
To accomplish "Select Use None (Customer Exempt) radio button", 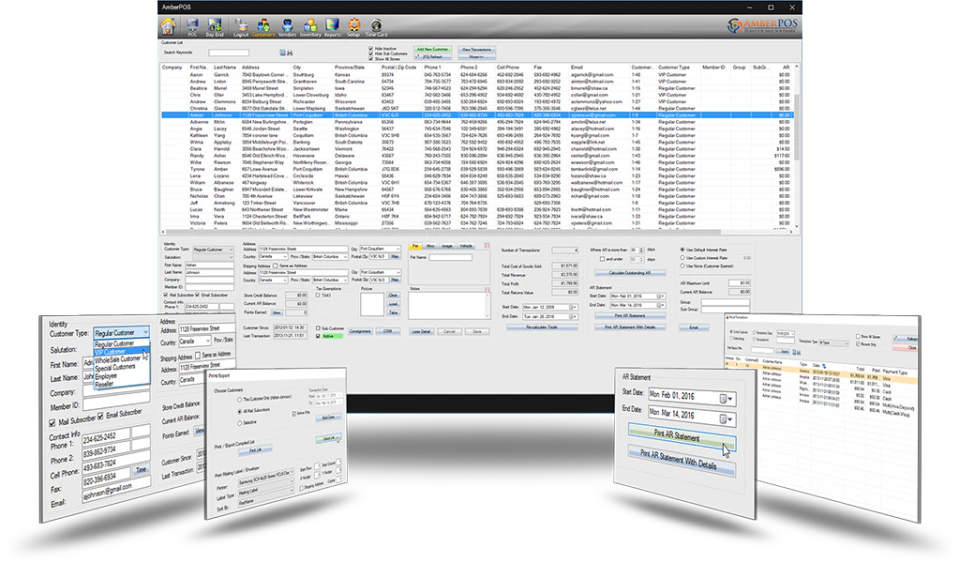I will (x=683, y=266).
